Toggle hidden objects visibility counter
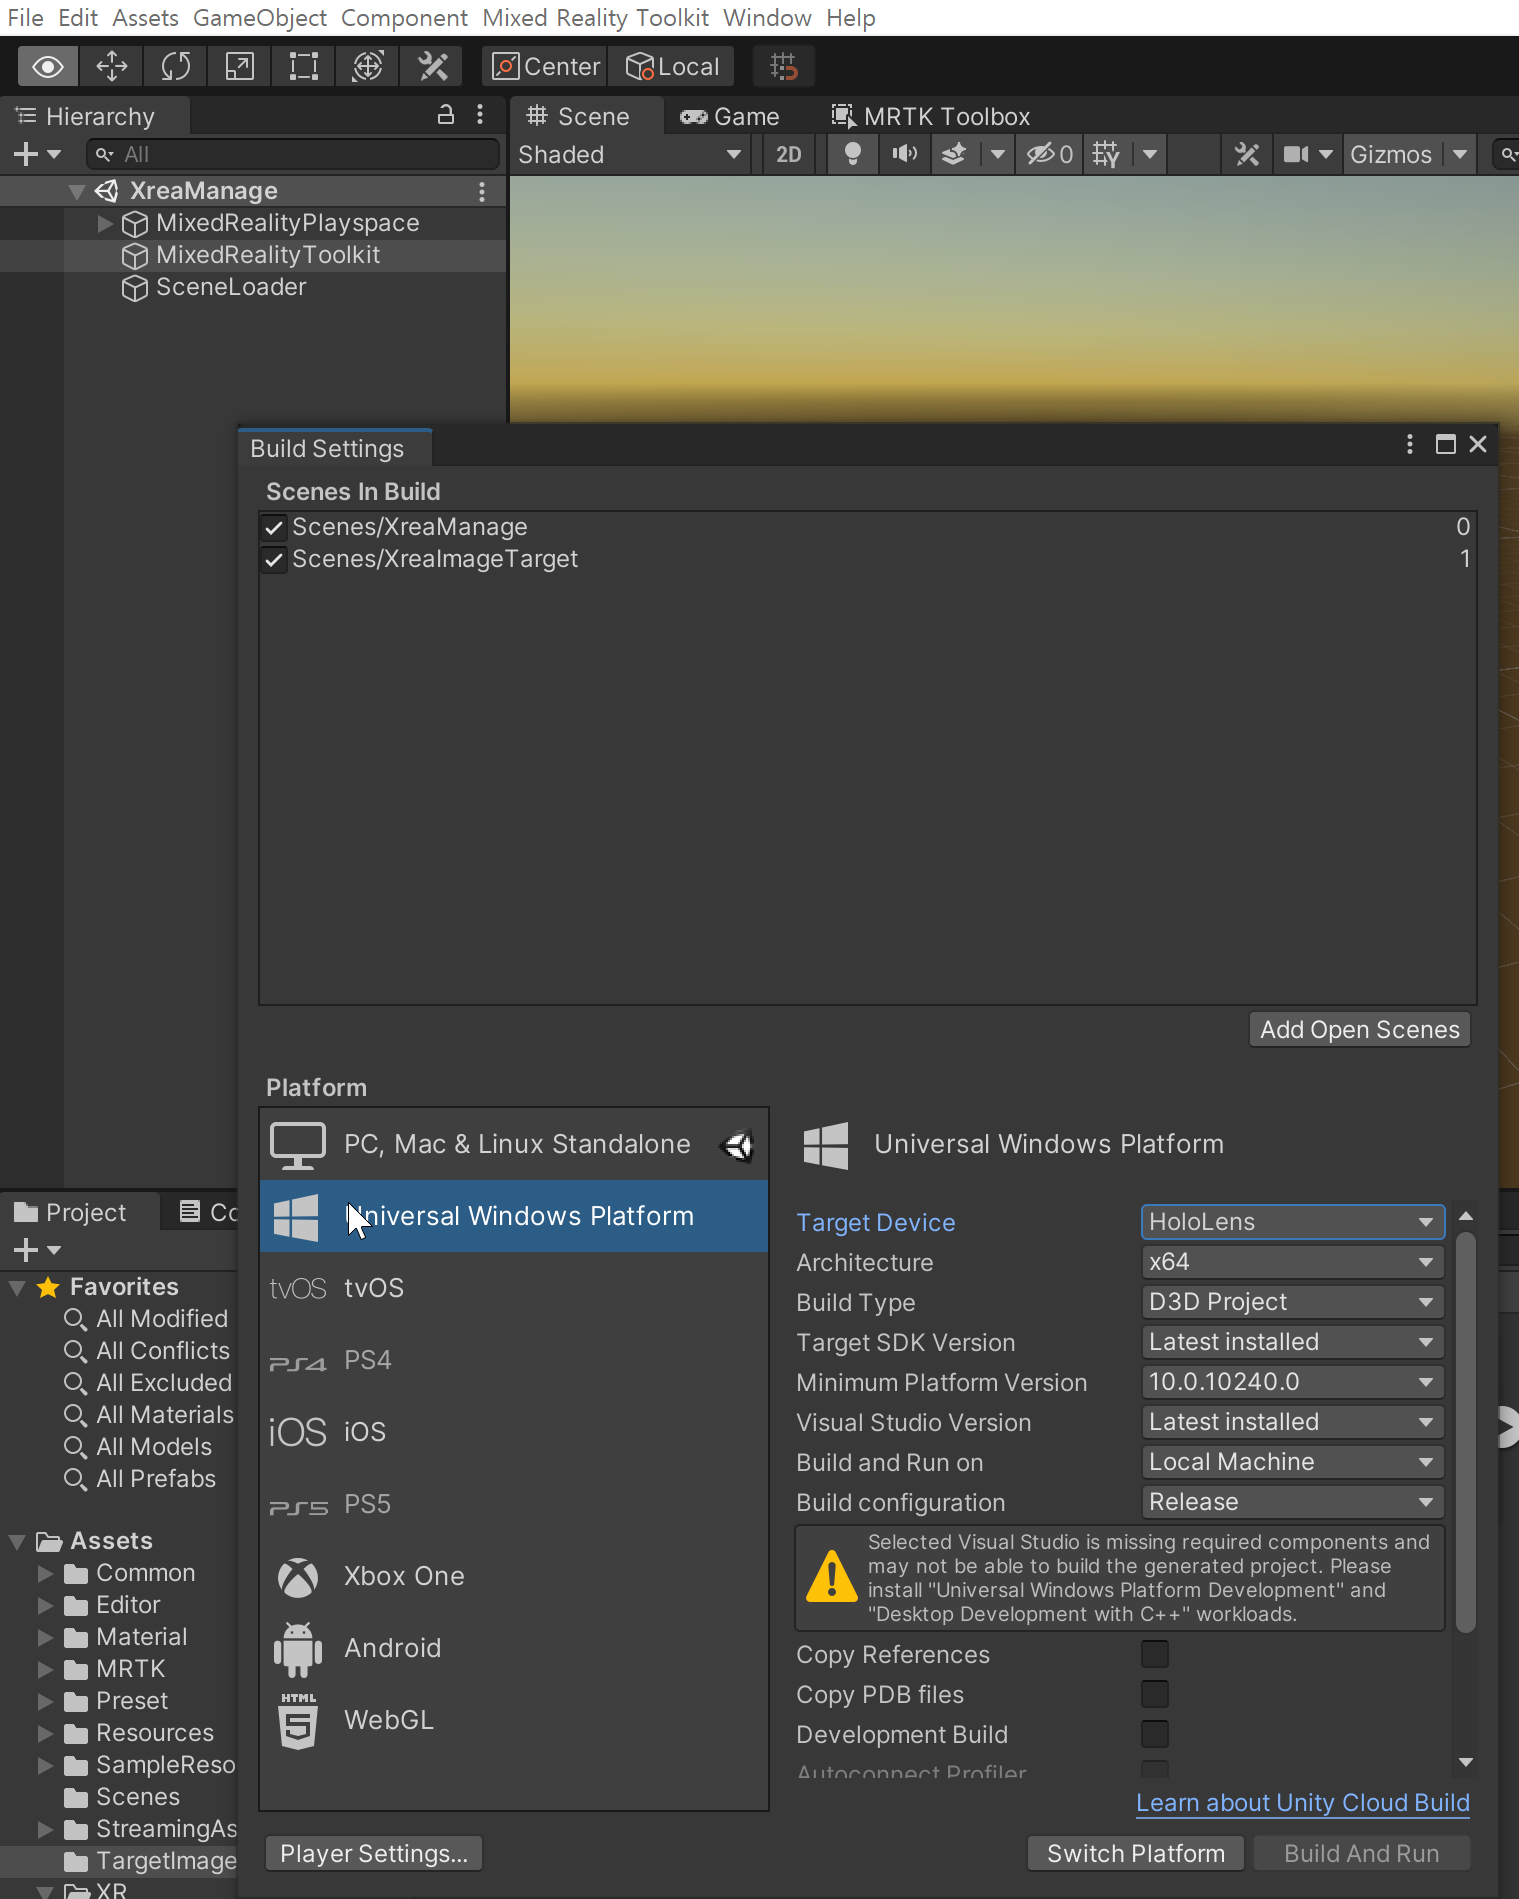This screenshot has width=1519, height=1899. point(1050,154)
